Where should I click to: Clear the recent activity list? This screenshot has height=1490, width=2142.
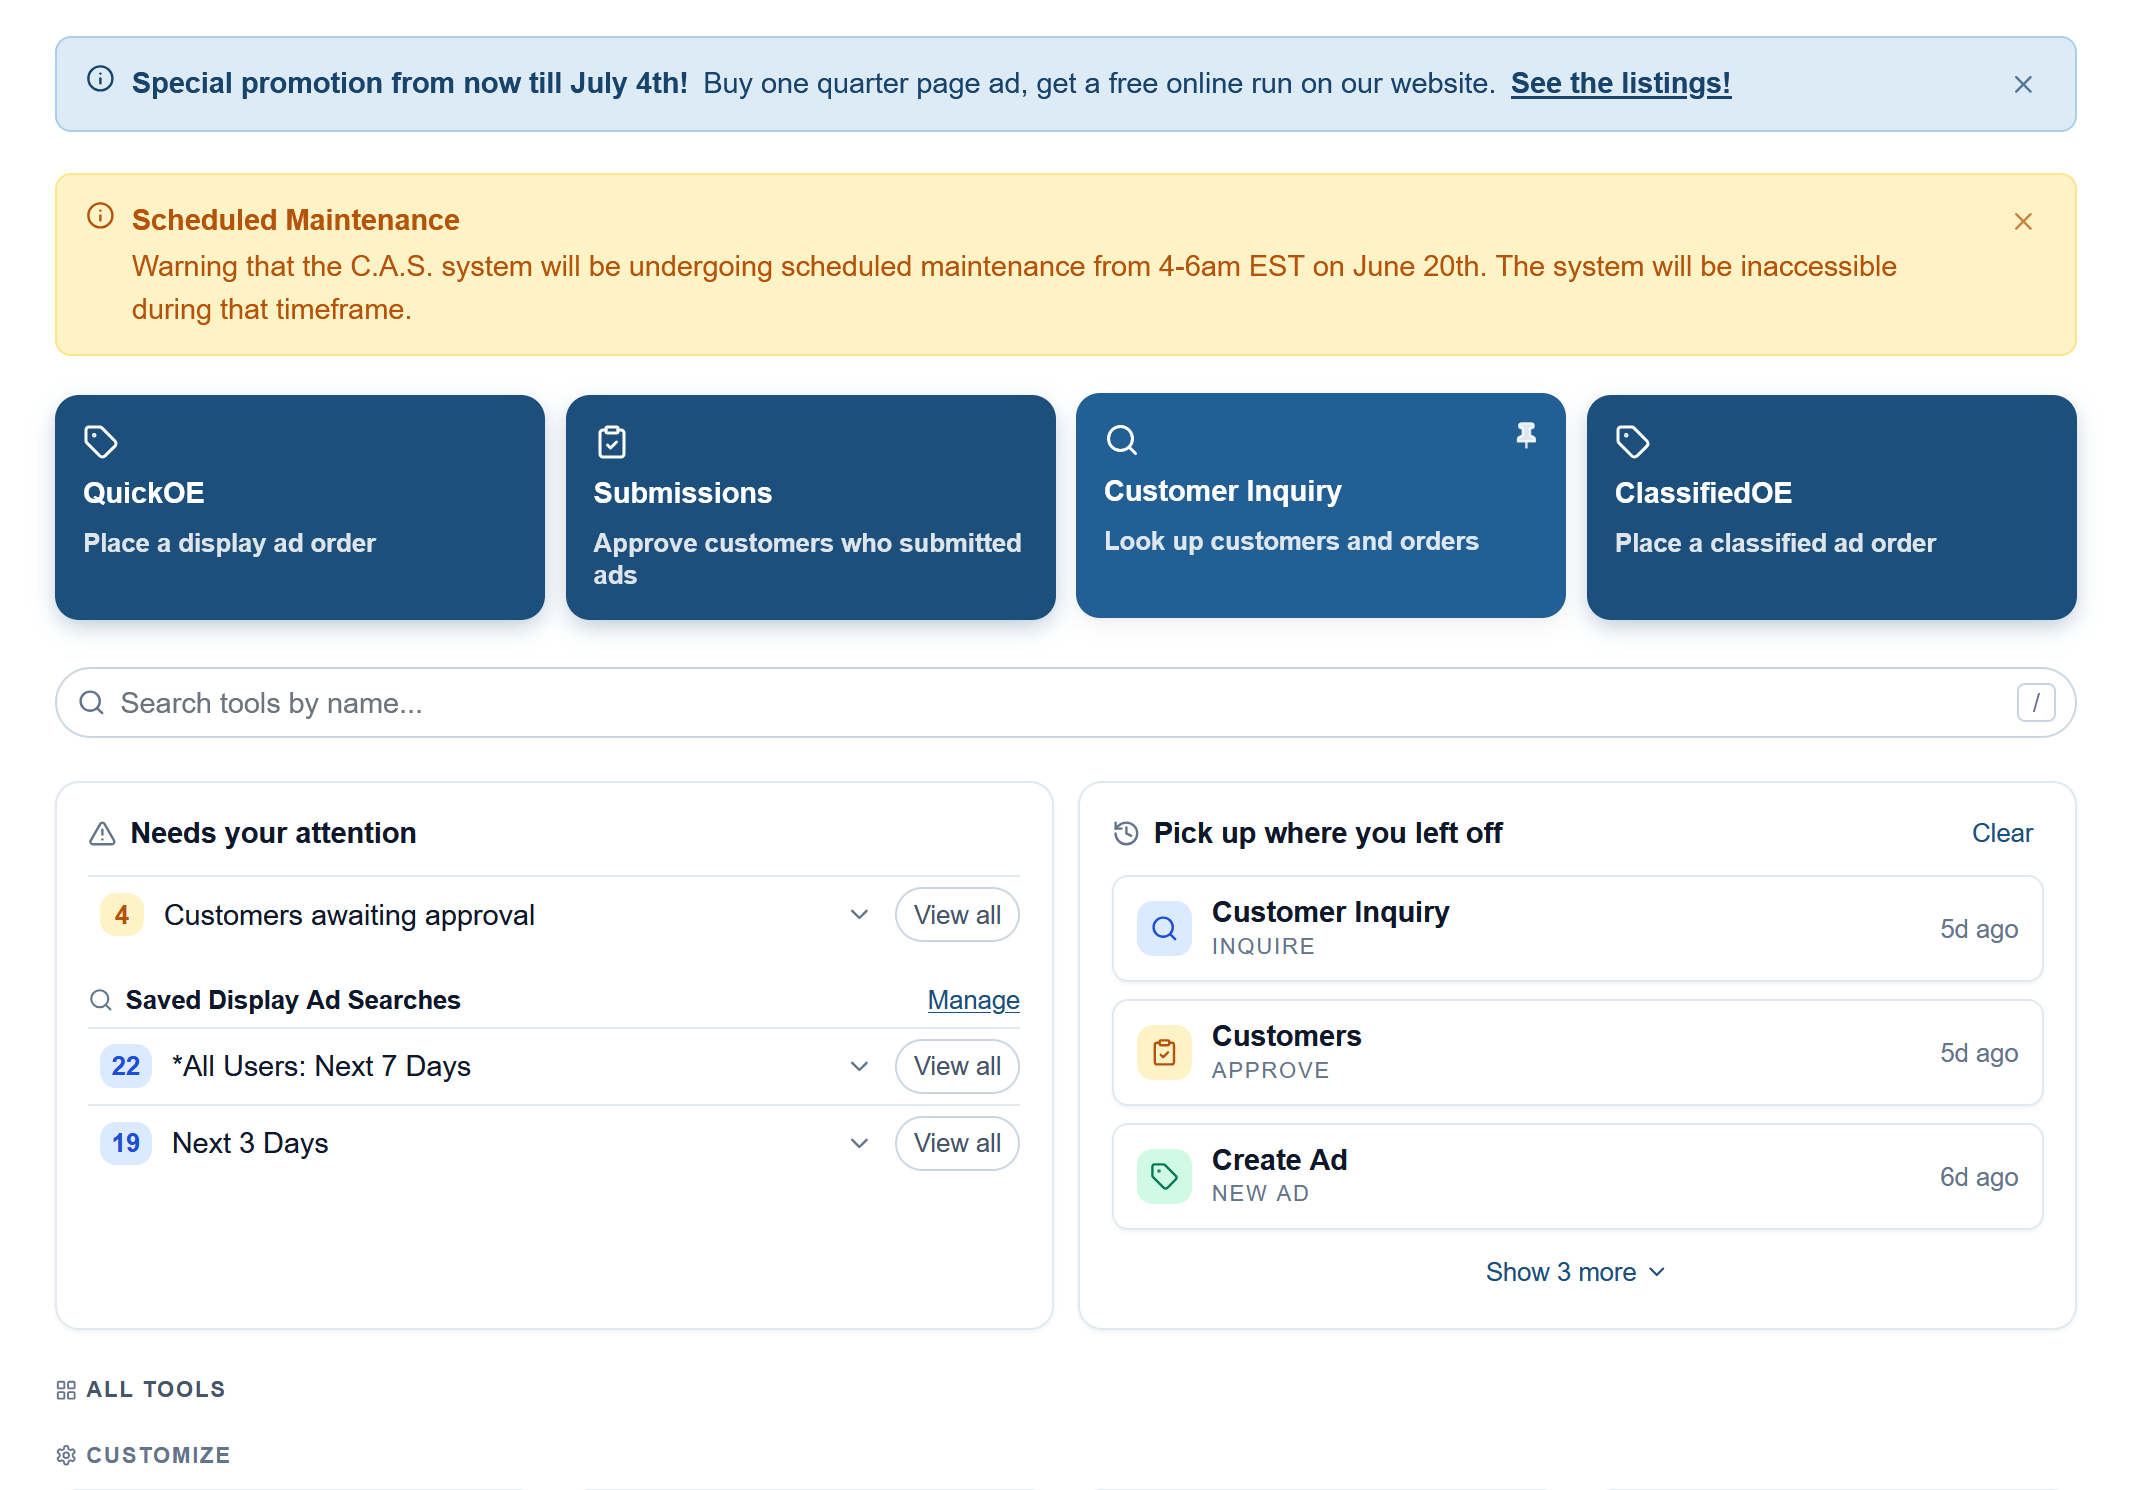click(x=2002, y=833)
